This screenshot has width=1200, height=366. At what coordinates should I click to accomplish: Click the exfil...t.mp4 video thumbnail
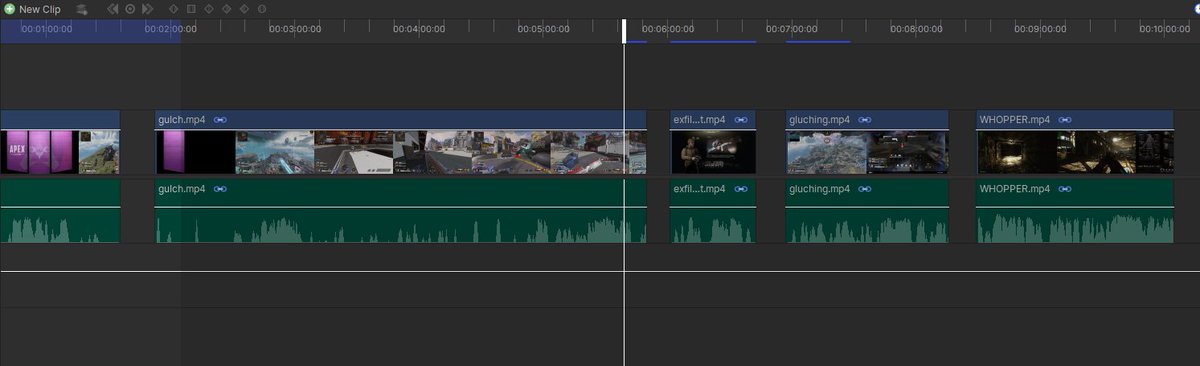(713, 152)
